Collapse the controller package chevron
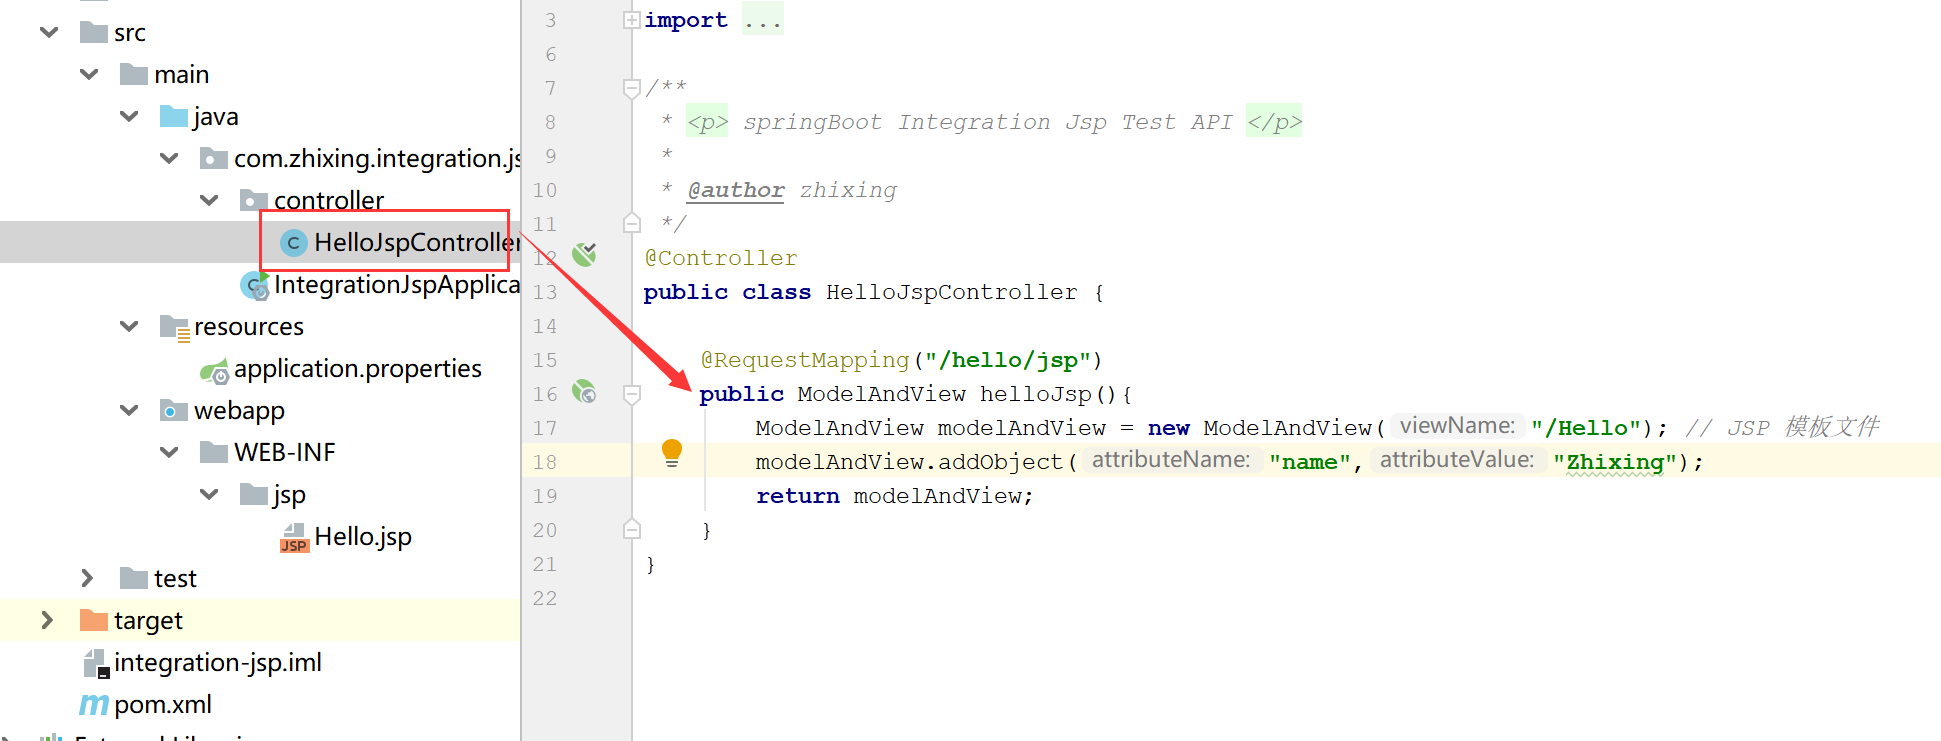Image resolution: width=1941 pixels, height=741 pixels. (209, 200)
